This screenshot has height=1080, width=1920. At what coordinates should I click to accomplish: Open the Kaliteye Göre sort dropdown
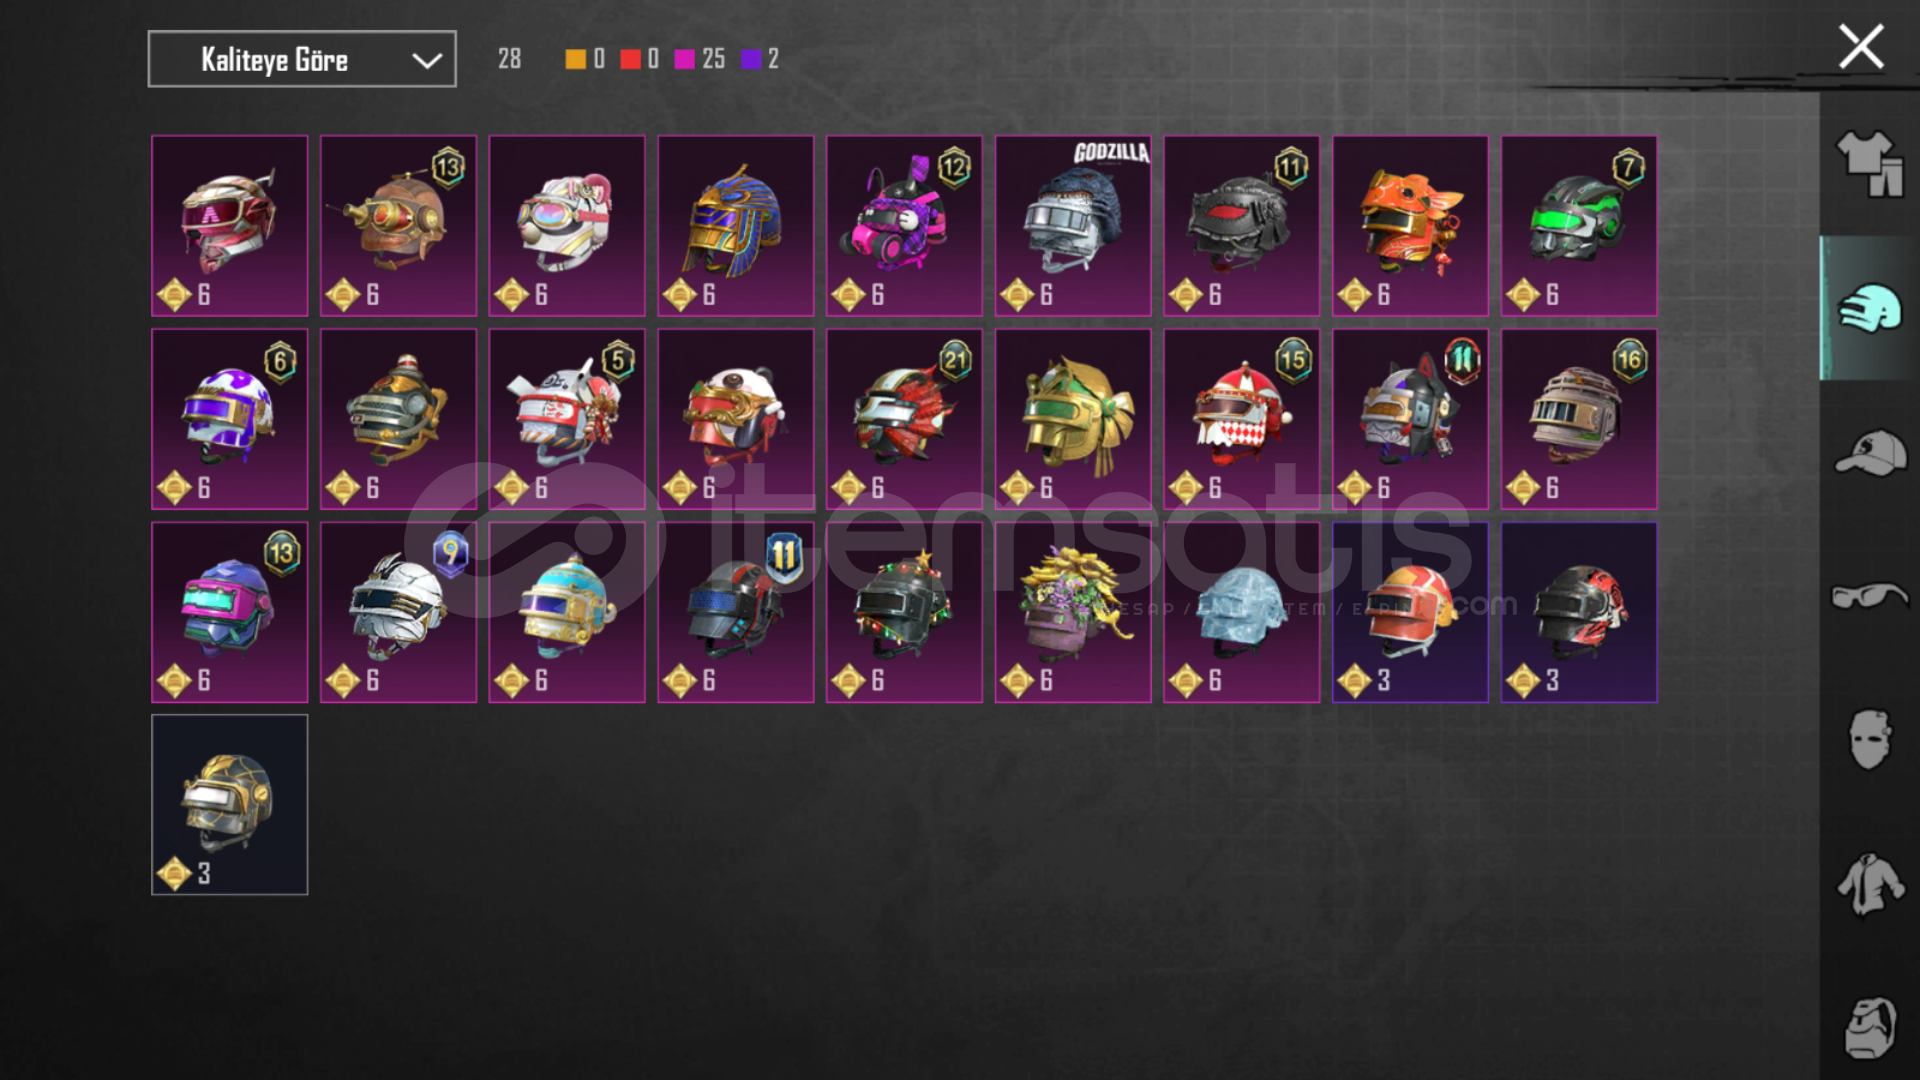302,59
